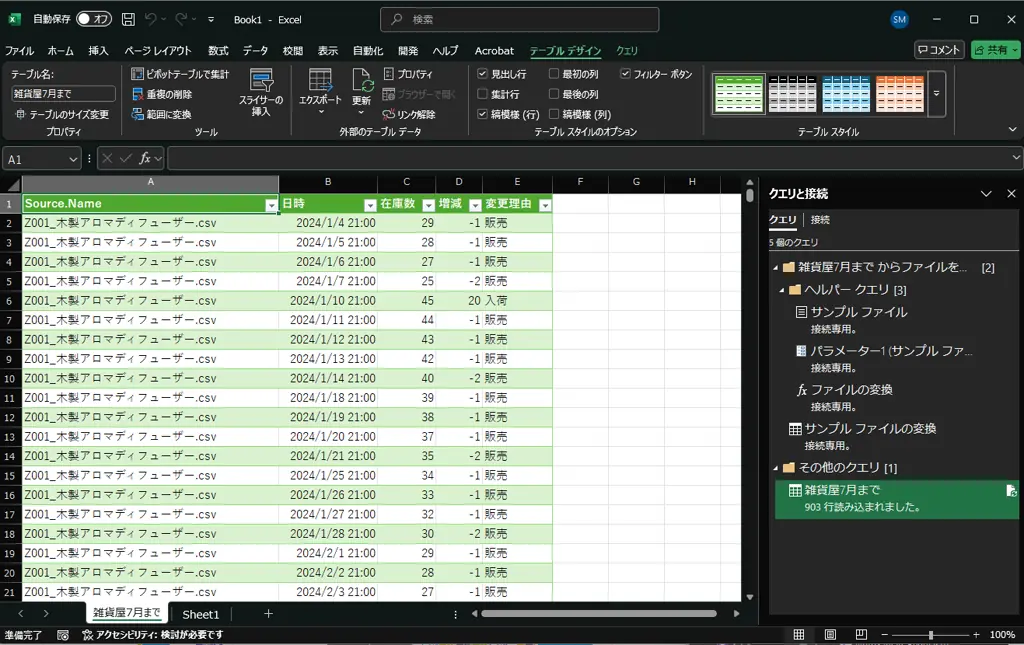Summarize with PivotTable (ピボットテーブルで集計)
Viewport: 1024px width, 645px height.
tap(180, 74)
